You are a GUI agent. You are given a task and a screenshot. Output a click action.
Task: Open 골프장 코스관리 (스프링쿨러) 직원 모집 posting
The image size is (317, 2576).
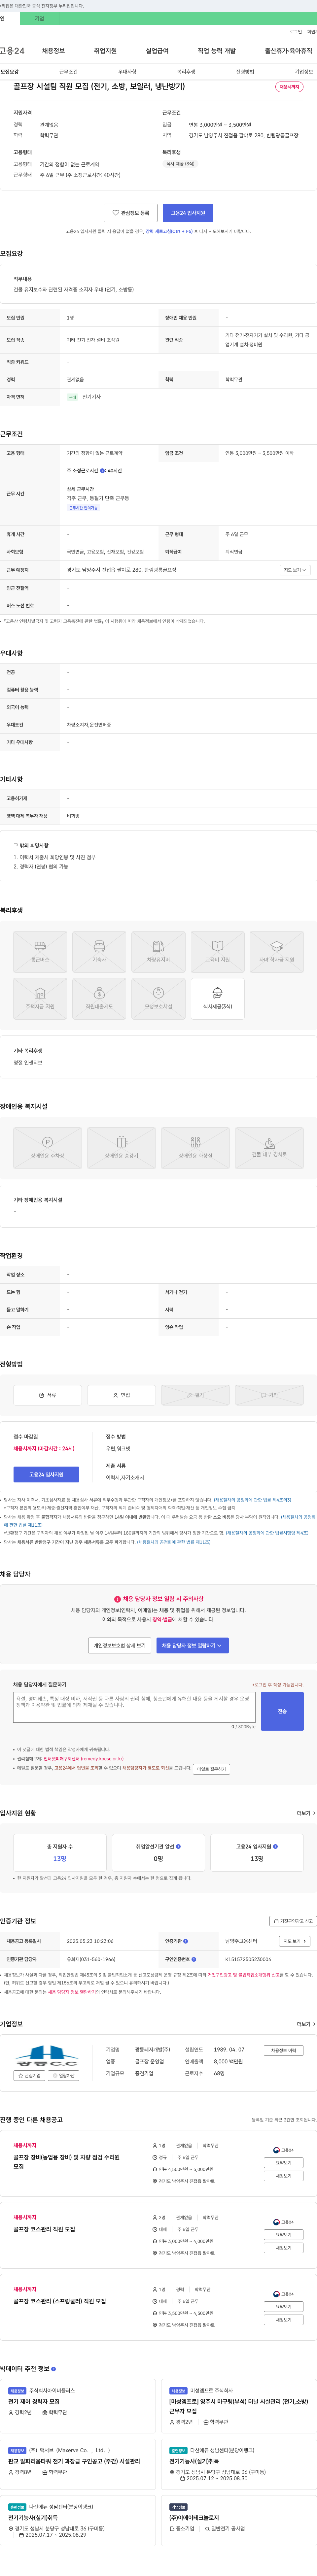tap(60, 2301)
